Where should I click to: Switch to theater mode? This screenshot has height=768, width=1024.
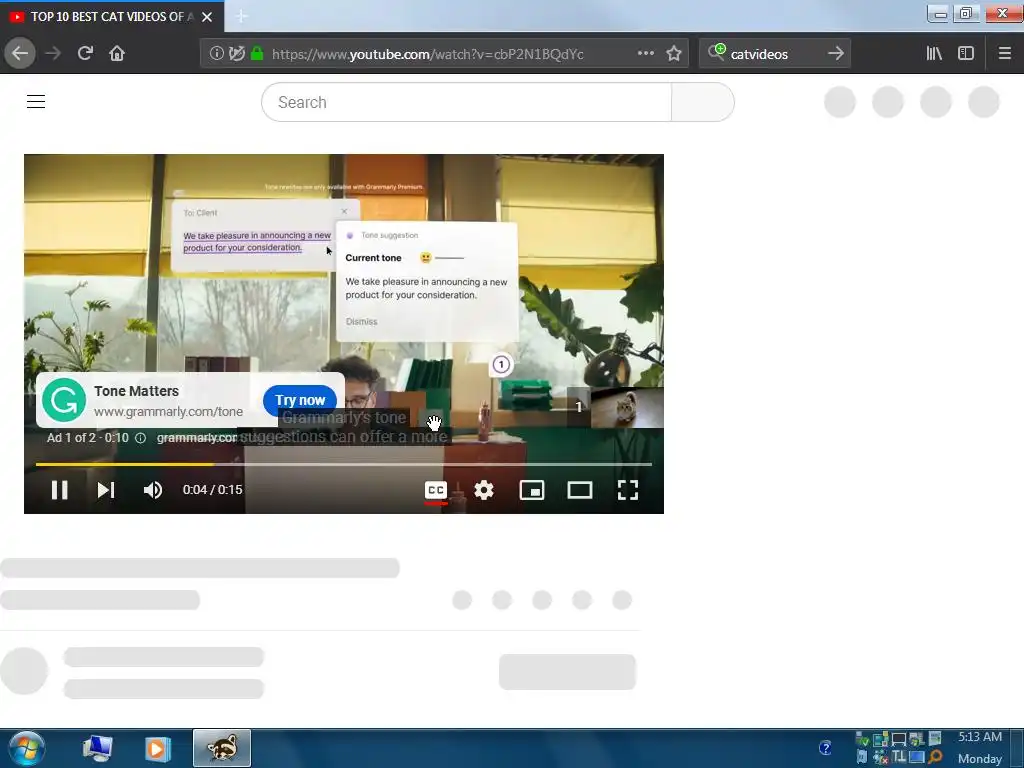pyautogui.click(x=579, y=490)
